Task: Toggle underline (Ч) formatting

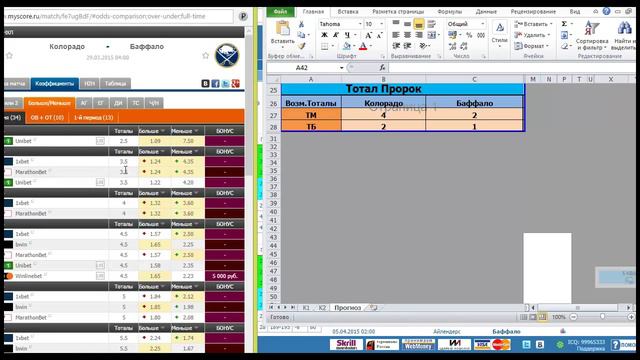Action: pos(347,35)
